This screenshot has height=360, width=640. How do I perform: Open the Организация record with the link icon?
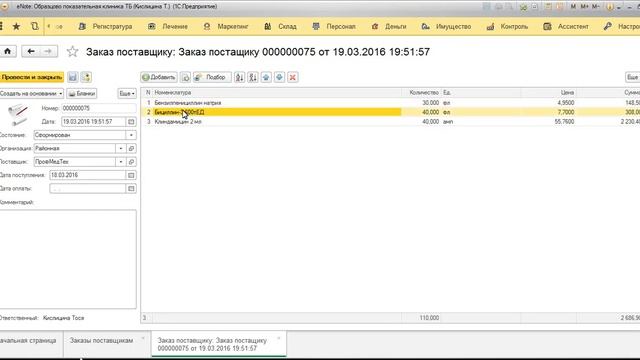(131, 149)
